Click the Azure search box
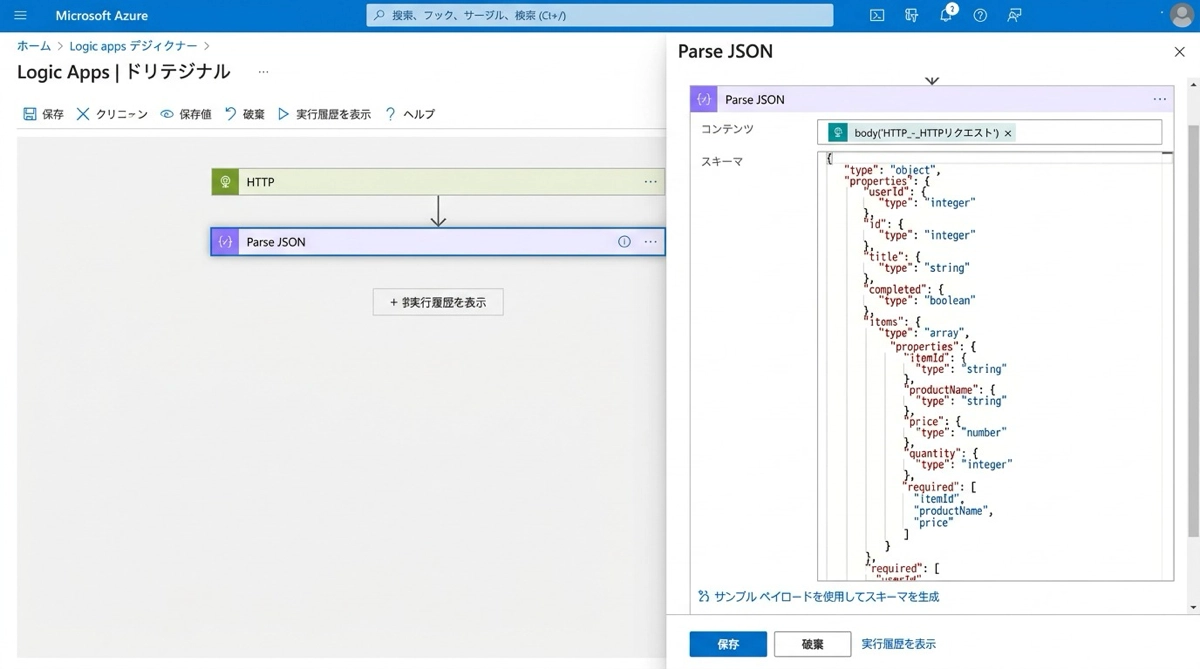The width and height of the screenshot is (1200, 669). 600,16
